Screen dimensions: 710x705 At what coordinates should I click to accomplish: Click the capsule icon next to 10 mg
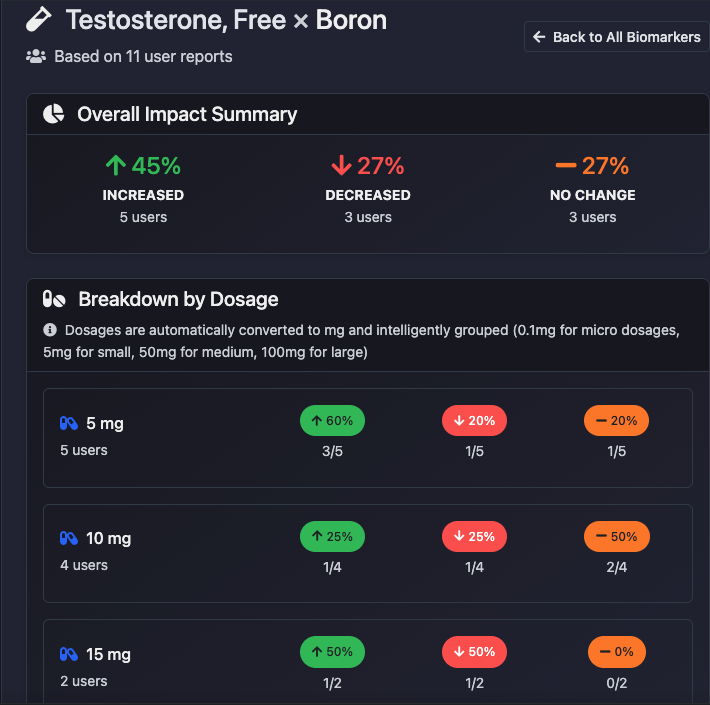click(68, 539)
